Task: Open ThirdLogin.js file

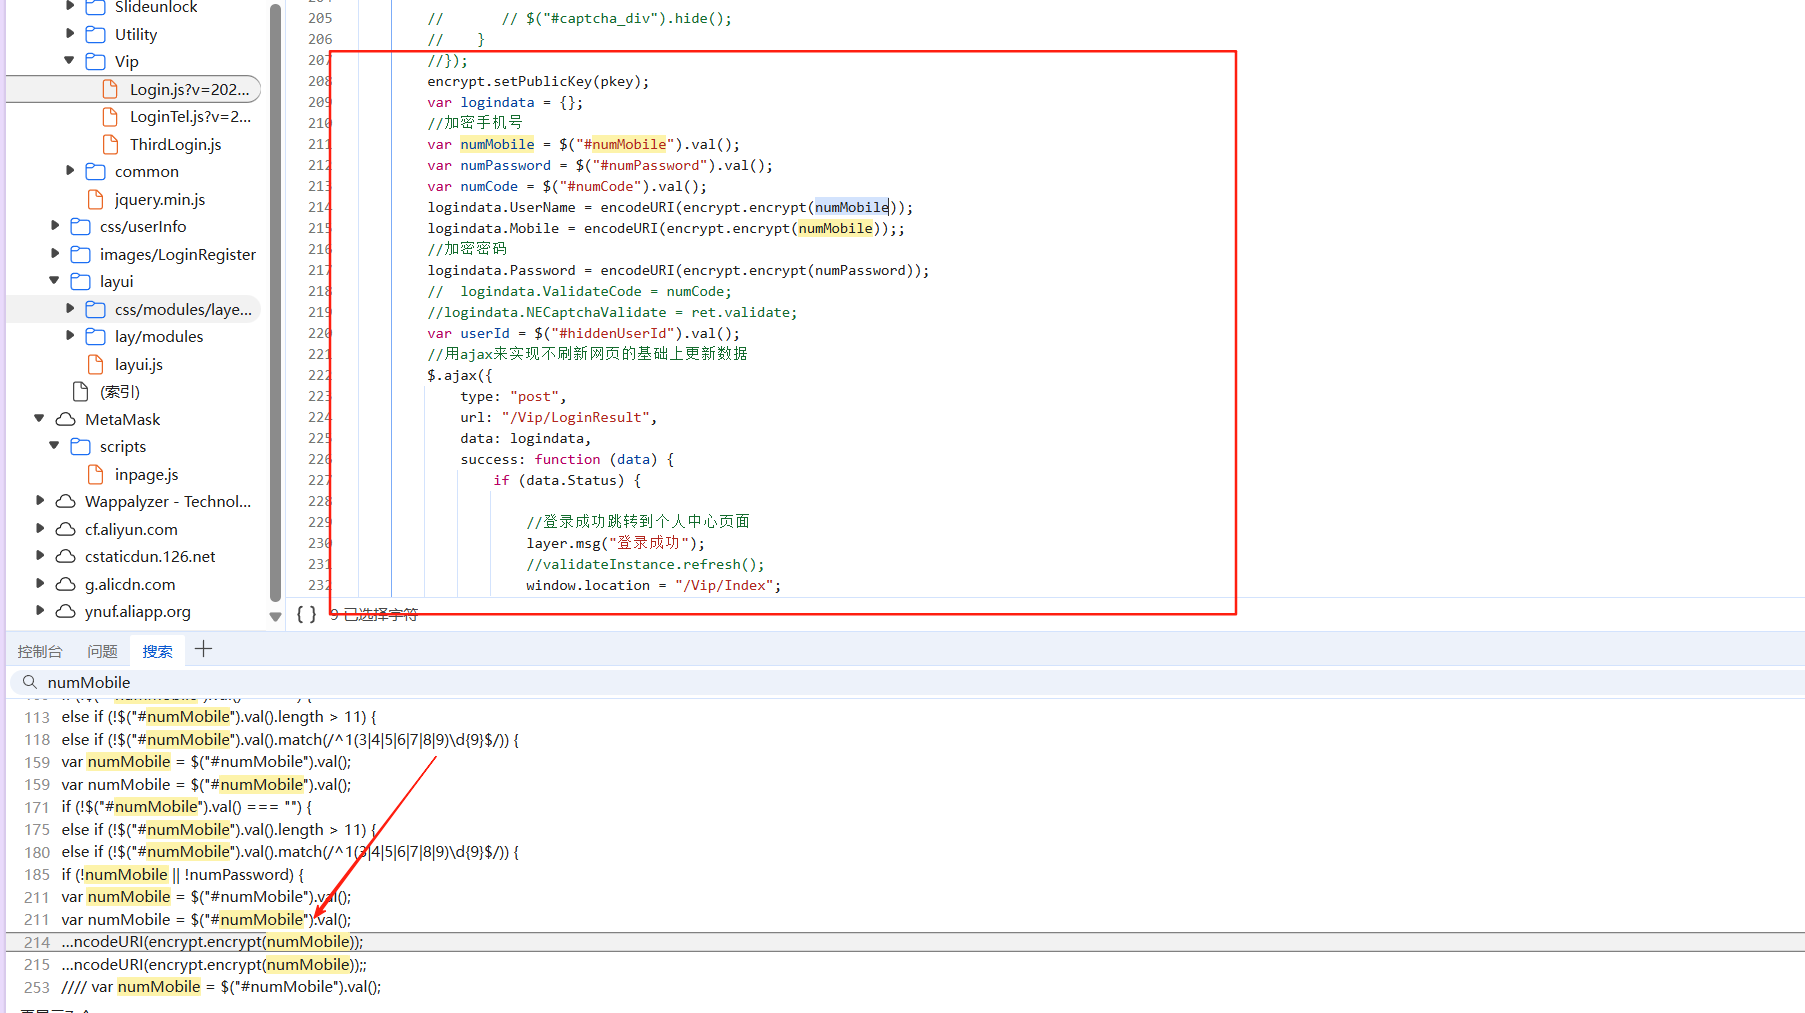Action: click(175, 144)
